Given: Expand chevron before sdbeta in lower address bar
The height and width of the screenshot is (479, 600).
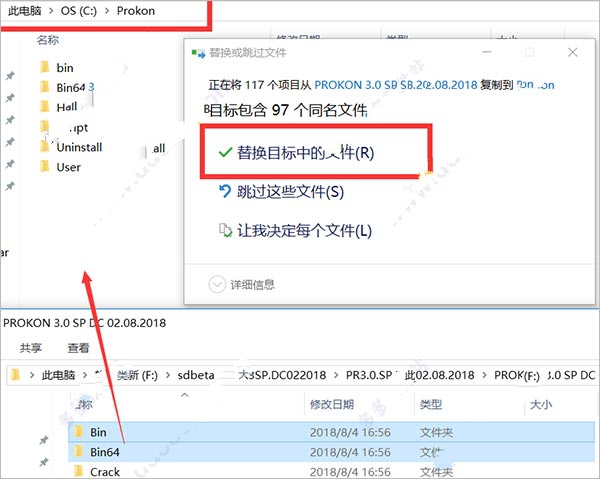Looking at the screenshot, I should click(168, 375).
